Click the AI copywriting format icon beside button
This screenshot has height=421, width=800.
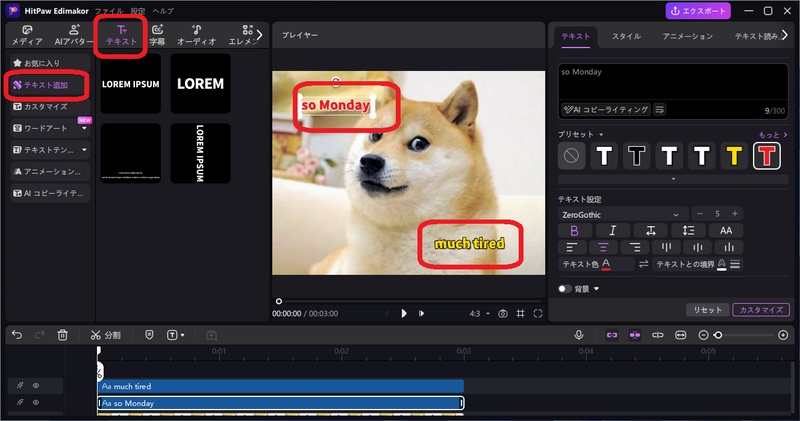point(659,109)
